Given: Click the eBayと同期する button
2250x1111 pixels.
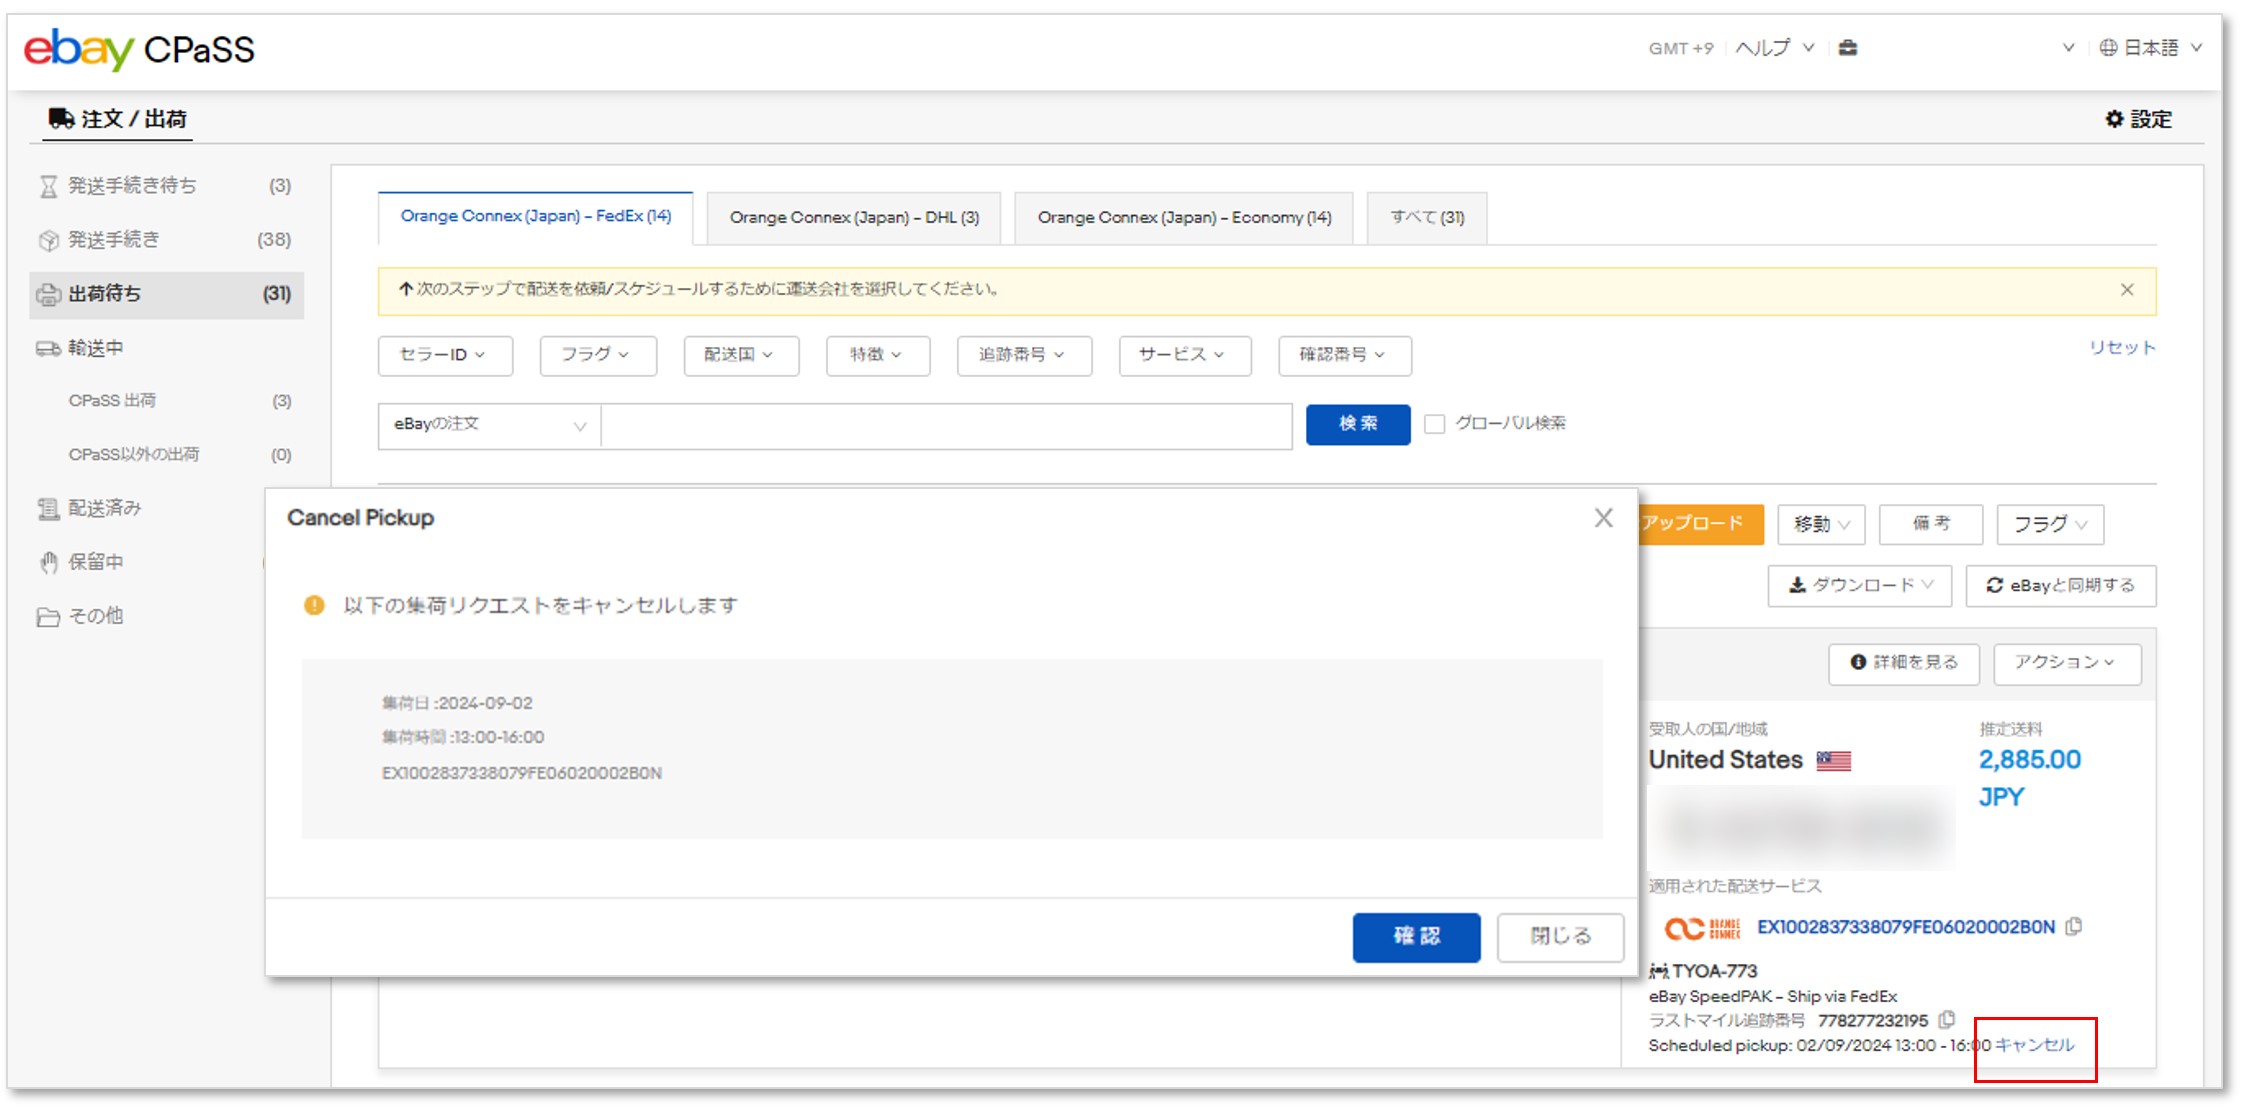Looking at the screenshot, I should pos(2061,586).
